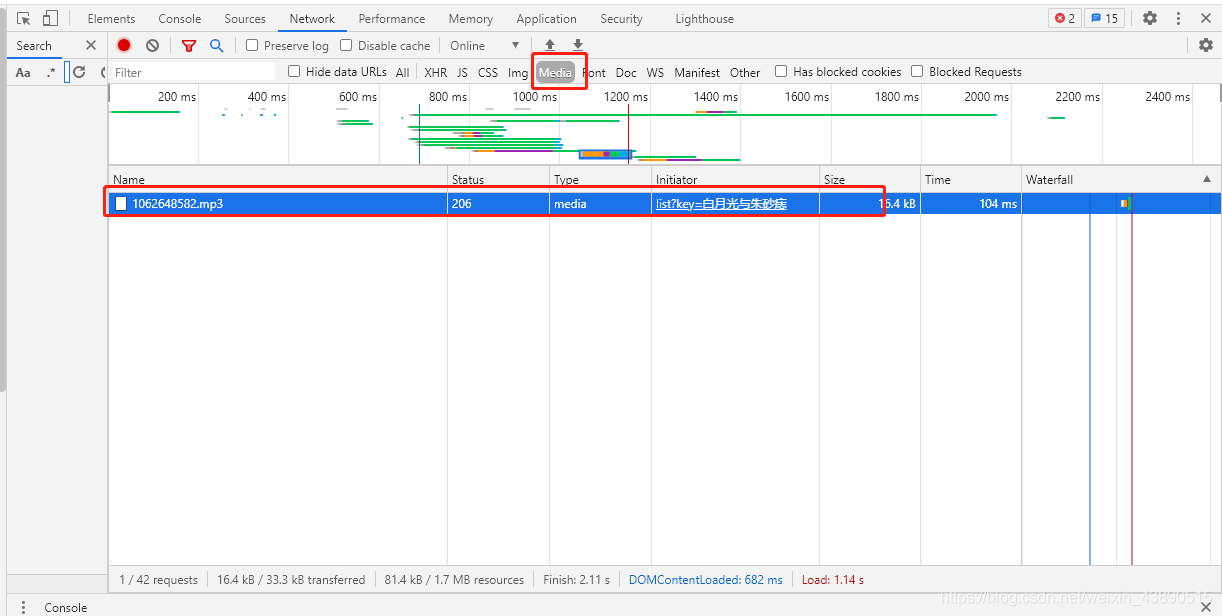Filter requests by Other
The image size is (1222, 616).
point(745,72)
